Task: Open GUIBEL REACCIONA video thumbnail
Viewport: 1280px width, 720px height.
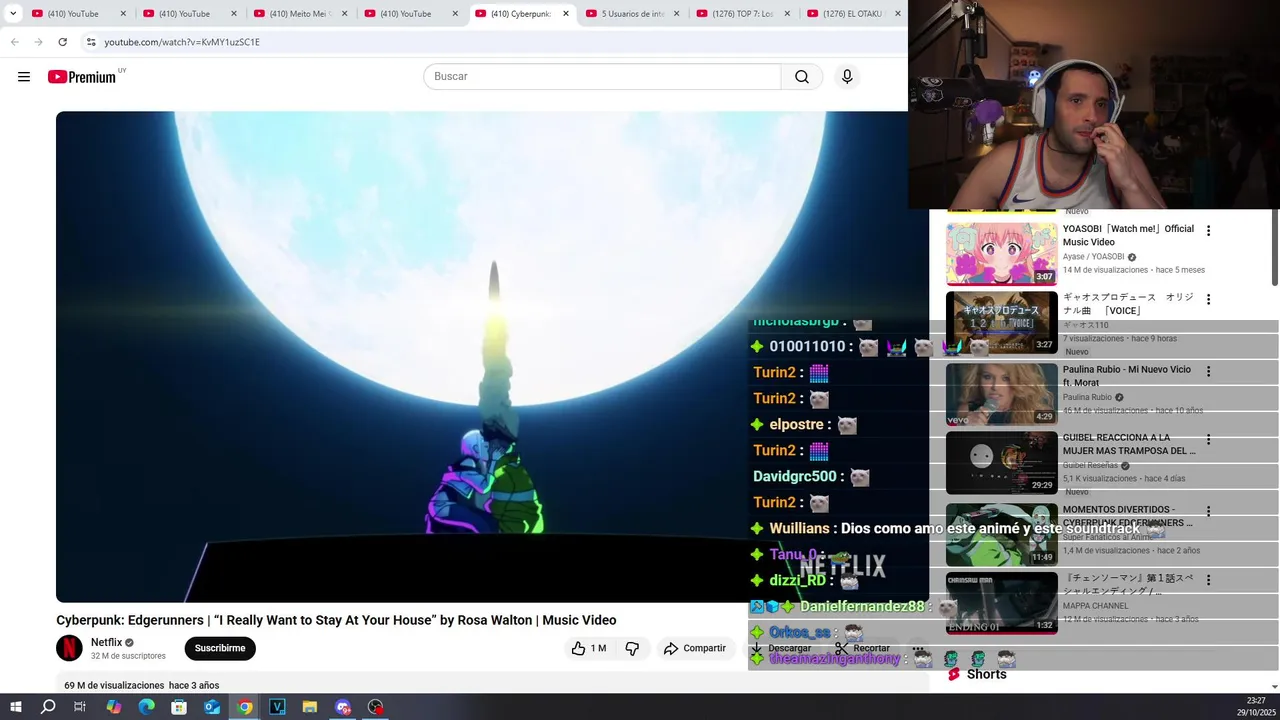Action: (1002, 462)
